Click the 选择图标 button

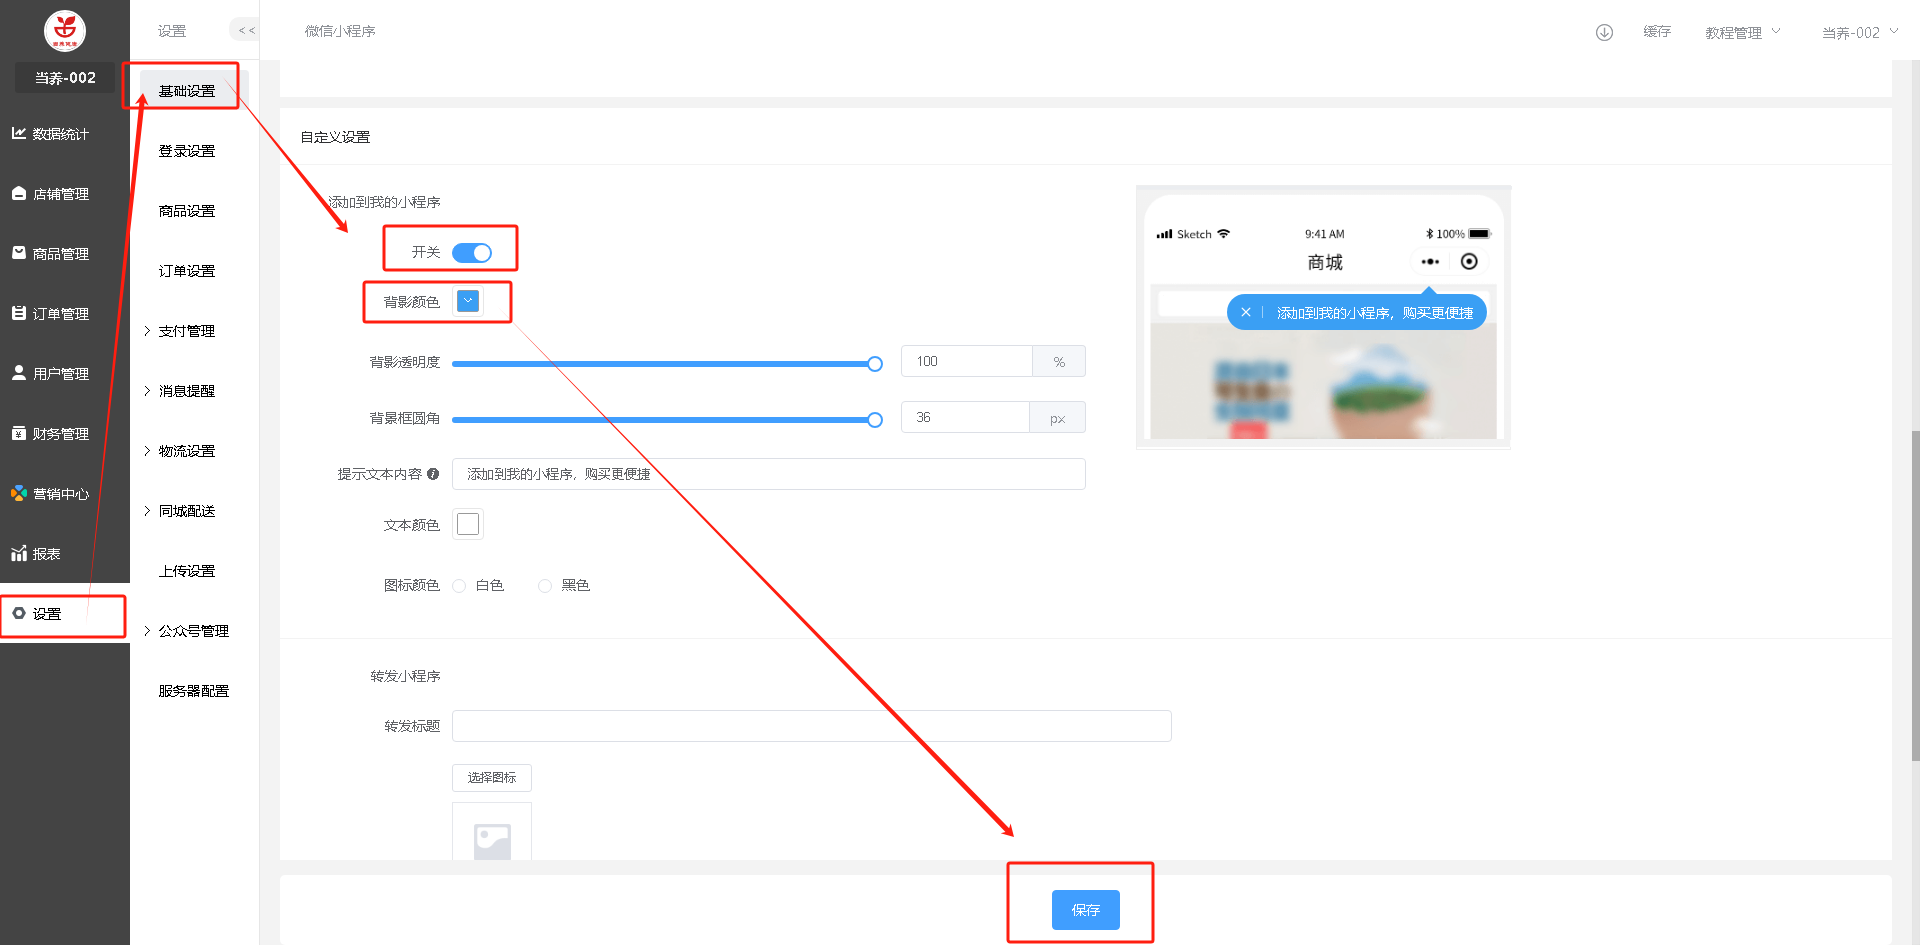(x=492, y=778)
